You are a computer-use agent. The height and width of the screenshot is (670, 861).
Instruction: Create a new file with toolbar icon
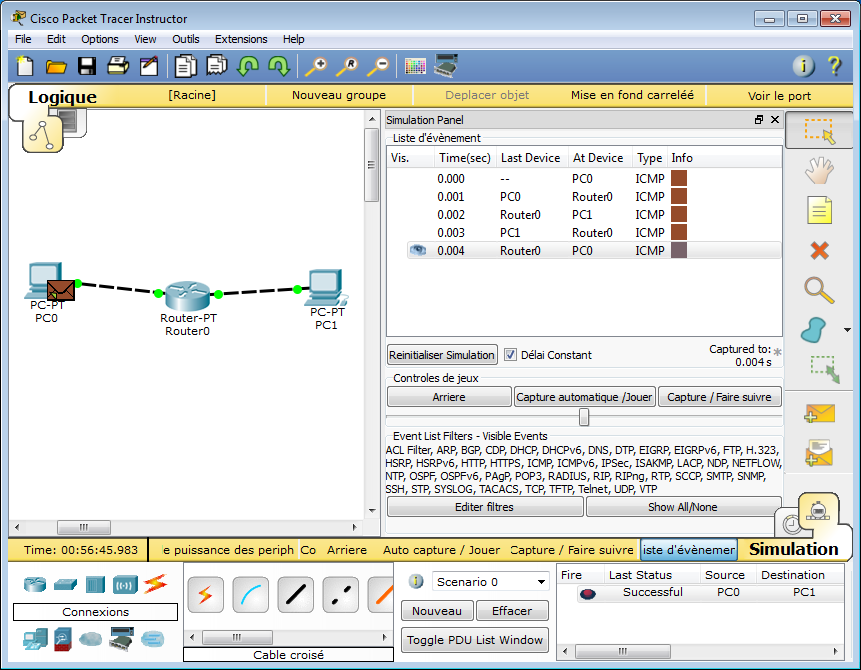[25, 66]
